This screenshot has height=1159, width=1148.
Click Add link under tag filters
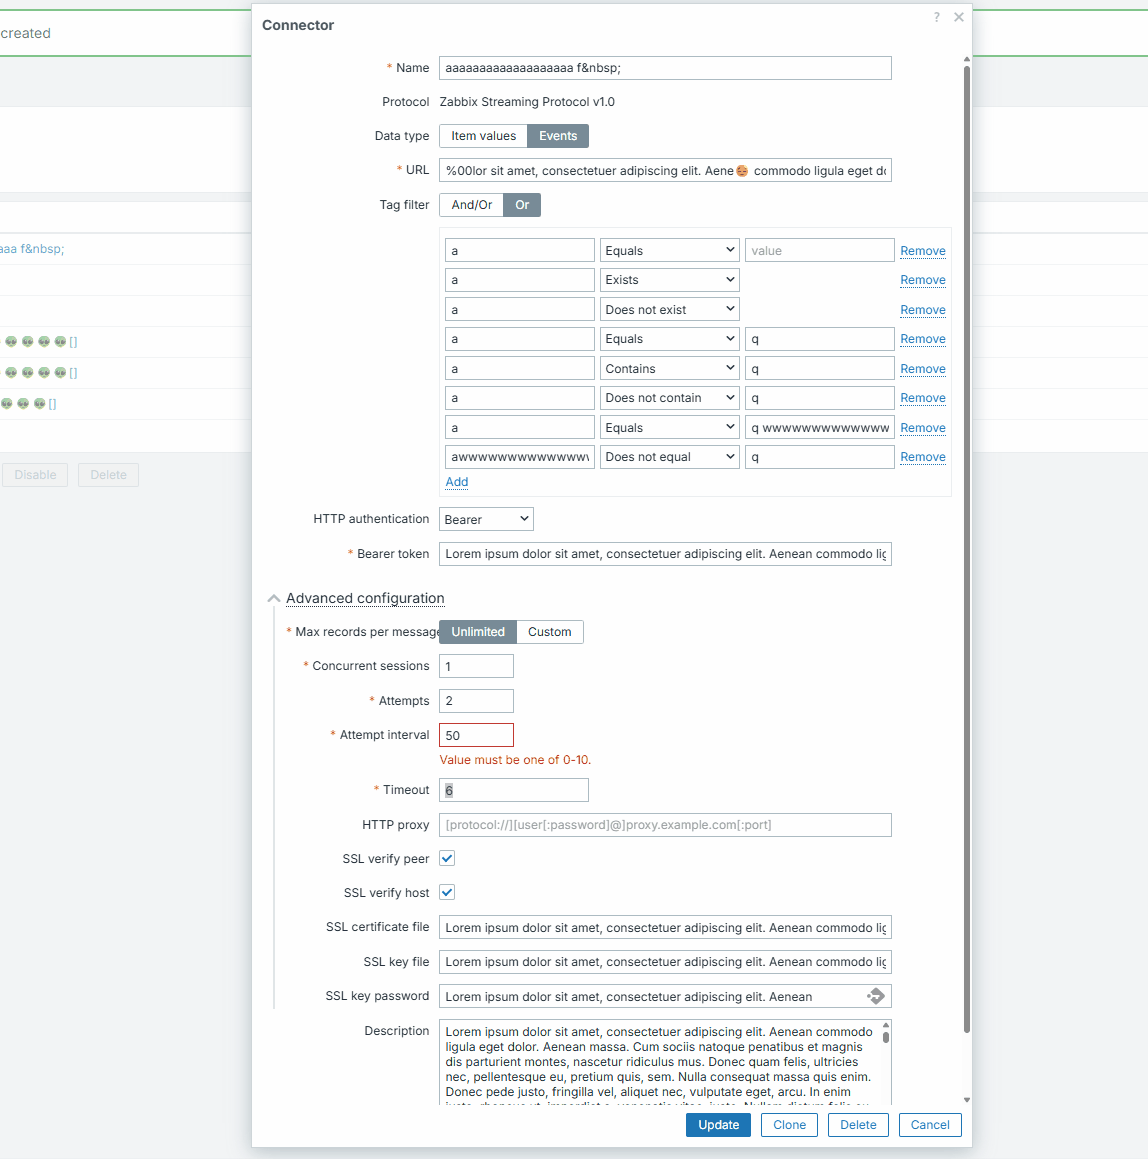[x=457, y=482]
